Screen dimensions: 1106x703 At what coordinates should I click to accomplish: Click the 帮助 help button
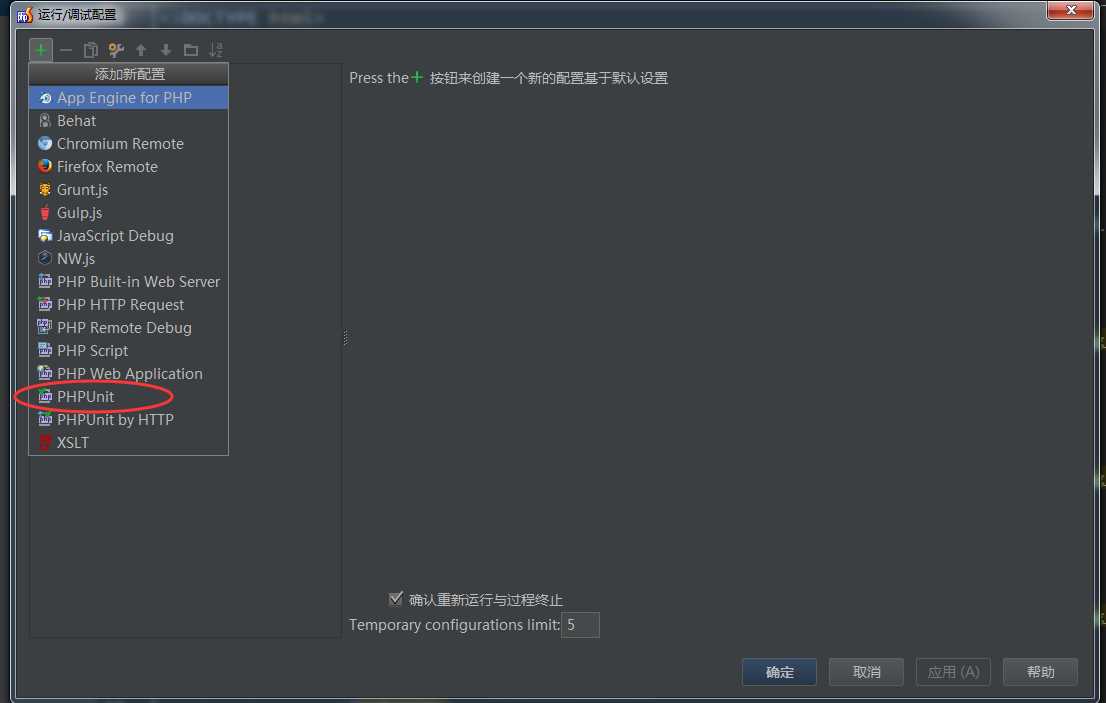(x=1040, y=672)
